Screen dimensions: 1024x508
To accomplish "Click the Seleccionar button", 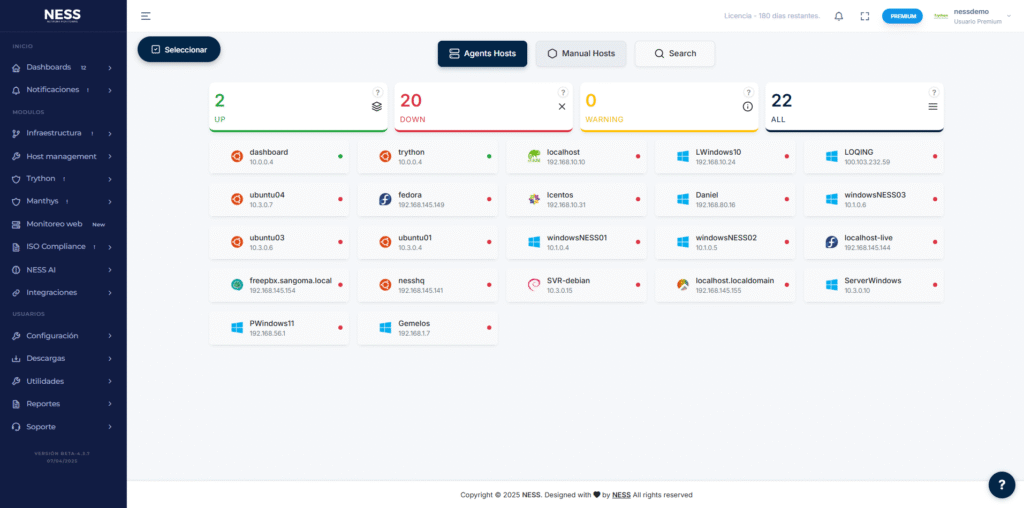I will (179, 50).
